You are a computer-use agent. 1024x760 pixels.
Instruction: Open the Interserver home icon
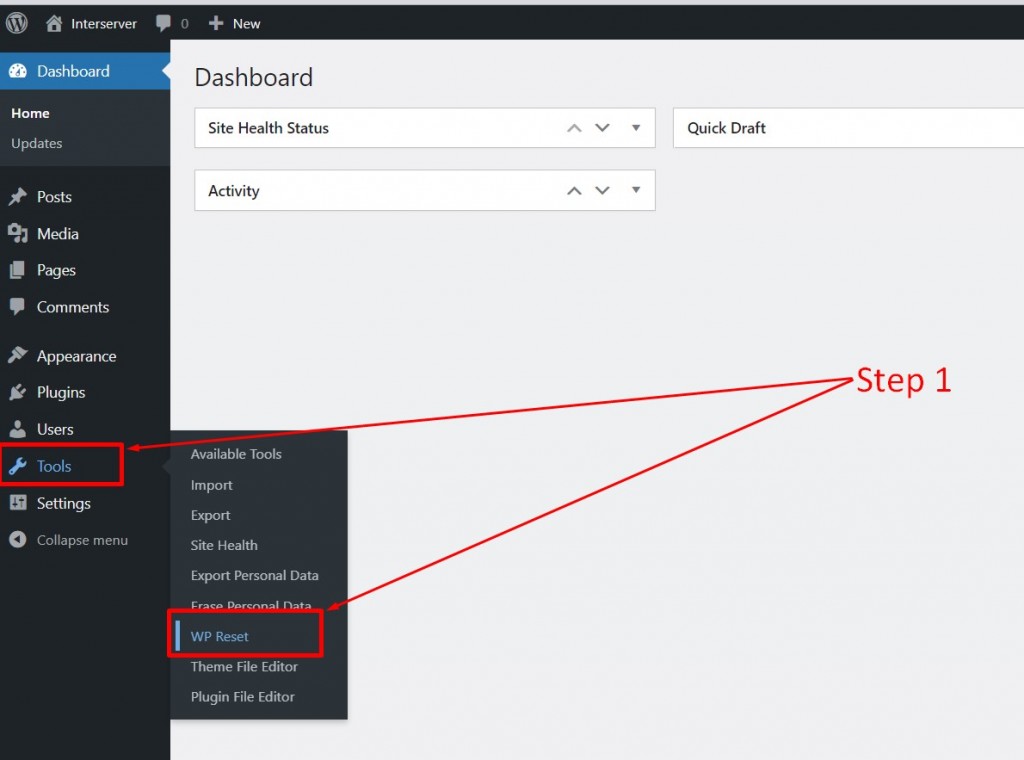54,24
